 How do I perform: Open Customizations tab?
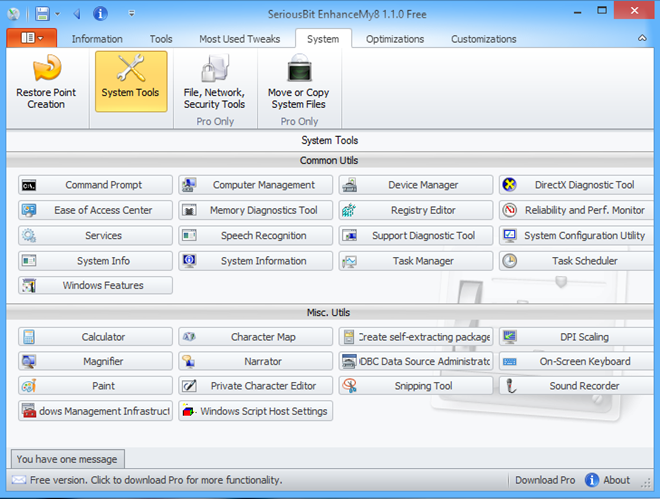click(484, 39)
